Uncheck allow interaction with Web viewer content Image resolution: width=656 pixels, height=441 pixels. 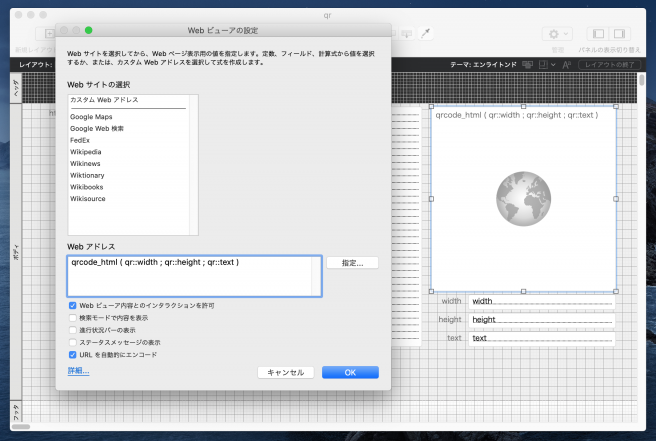pos(72,305)
